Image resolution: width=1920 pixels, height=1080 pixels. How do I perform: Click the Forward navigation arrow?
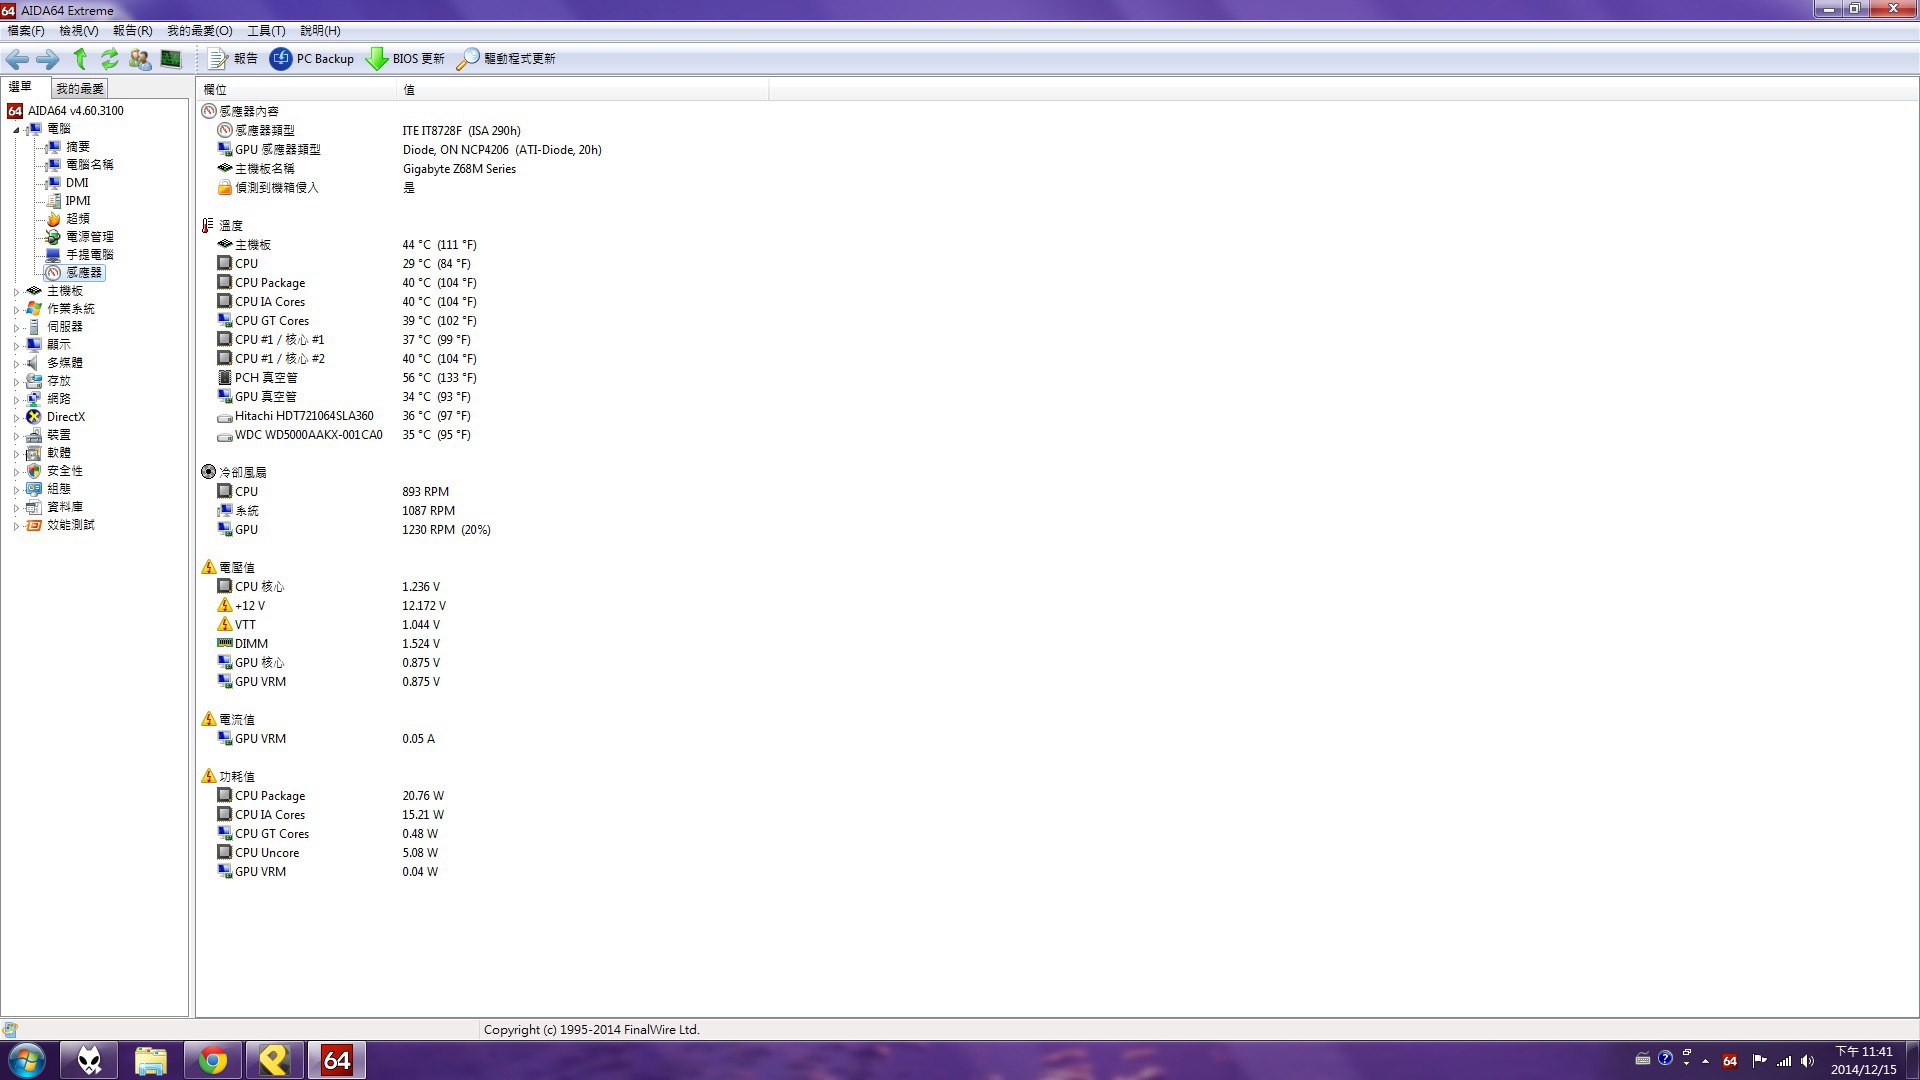[x=47, y=59]
